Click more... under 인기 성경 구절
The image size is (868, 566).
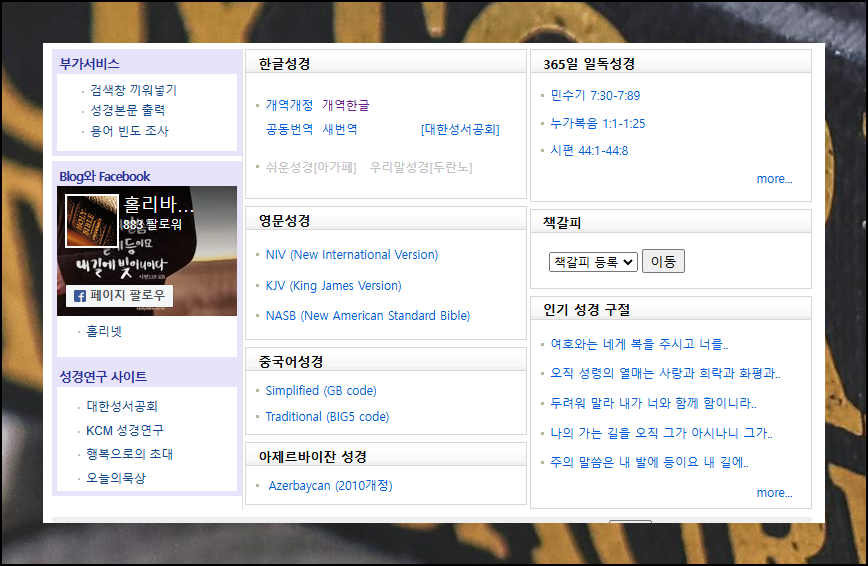[774, 493]
